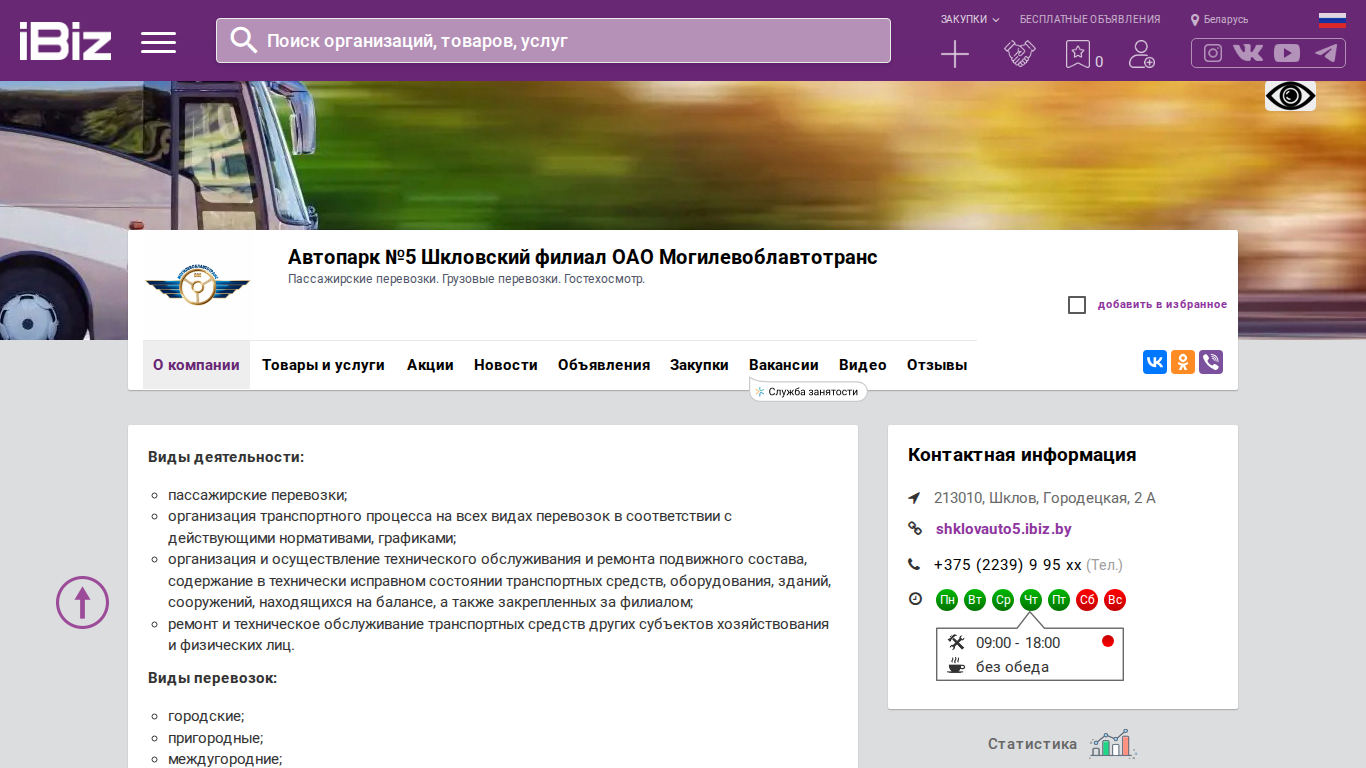
Task: Focus the organizations search field
Action: coord(553,41)
